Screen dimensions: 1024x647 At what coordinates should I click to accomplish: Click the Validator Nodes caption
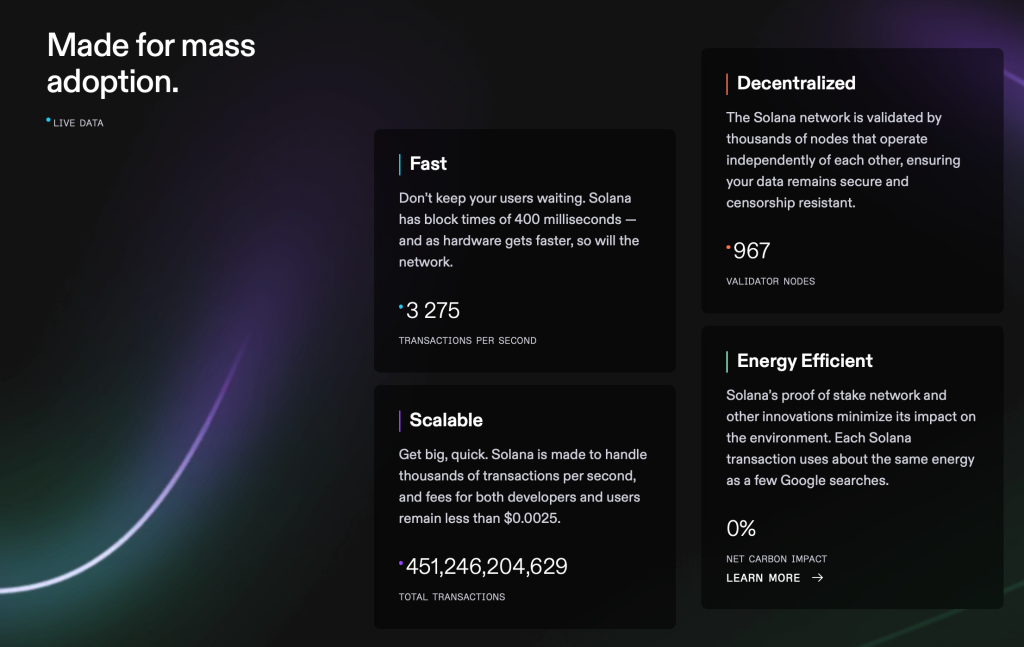pos(770,282)
